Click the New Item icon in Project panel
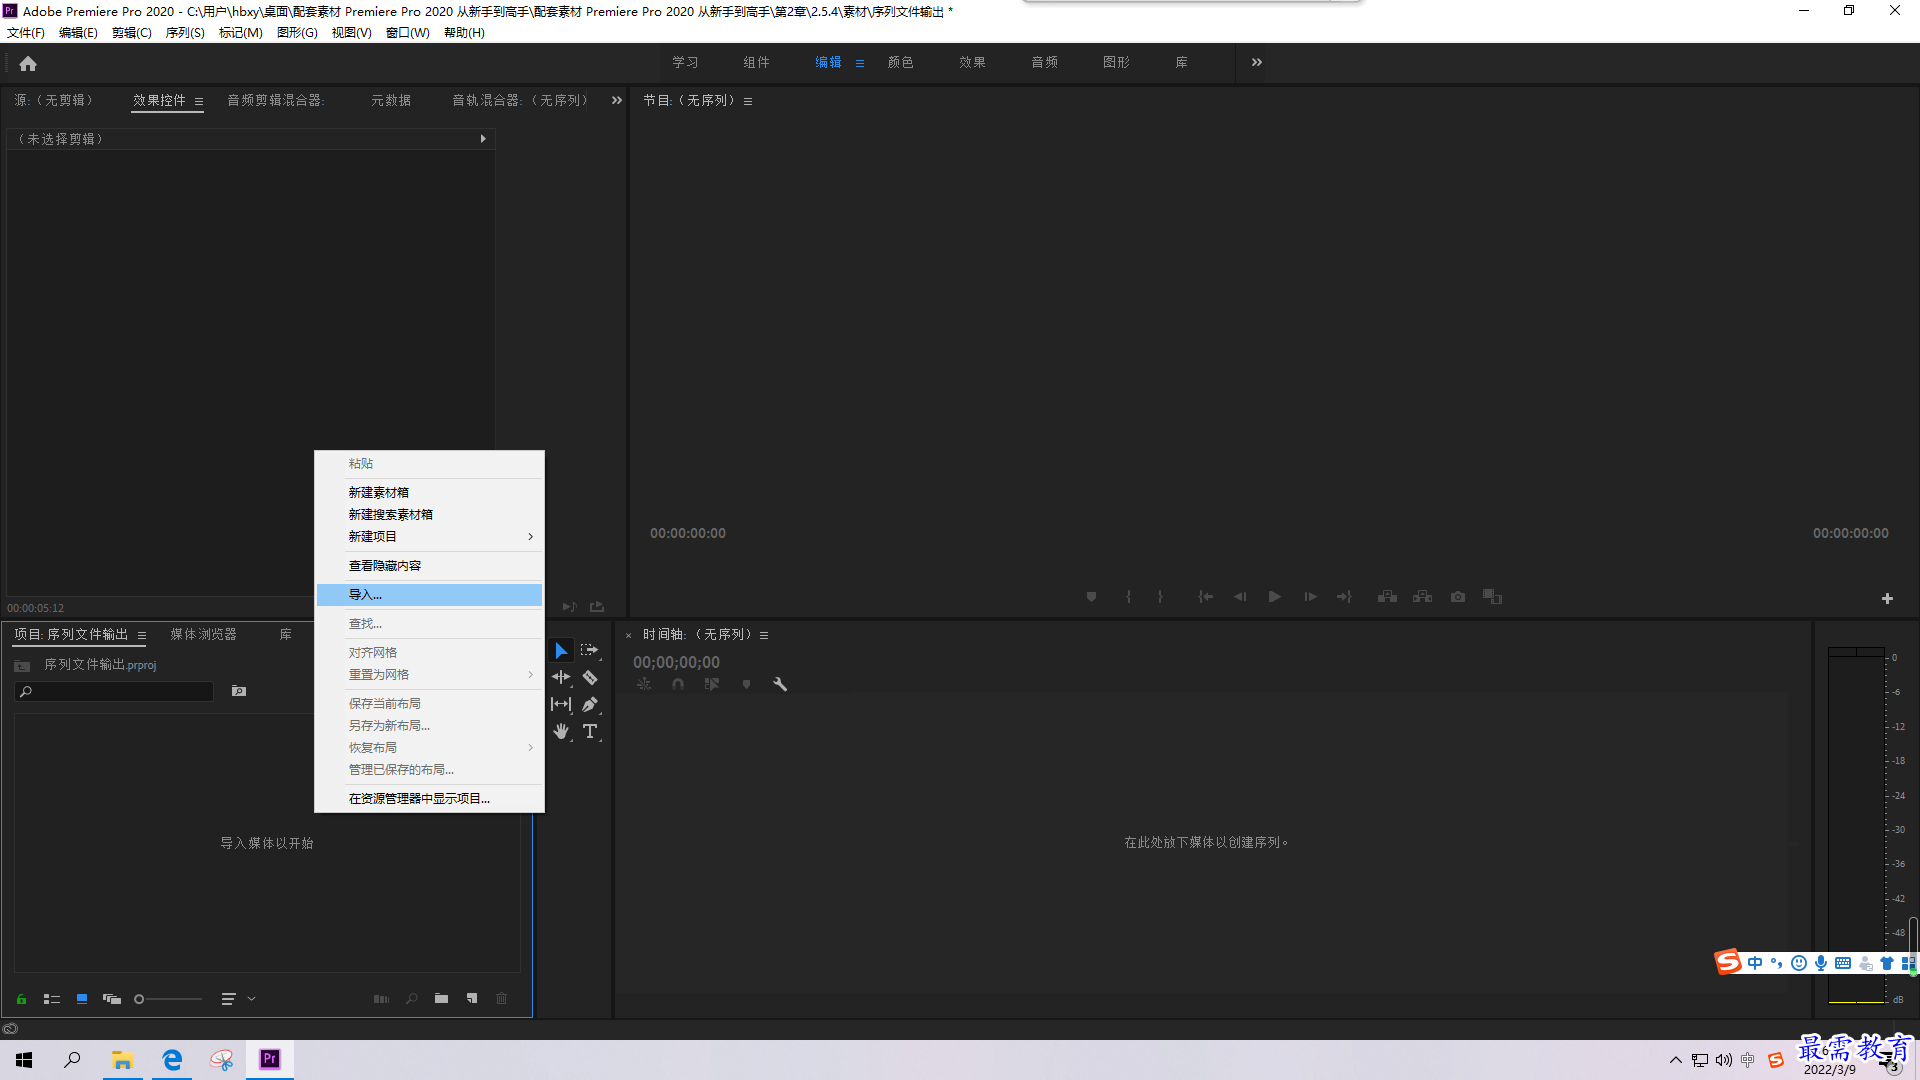Image resolution: width=1920 pixels, height=1080 pixels. click(472, 999)
